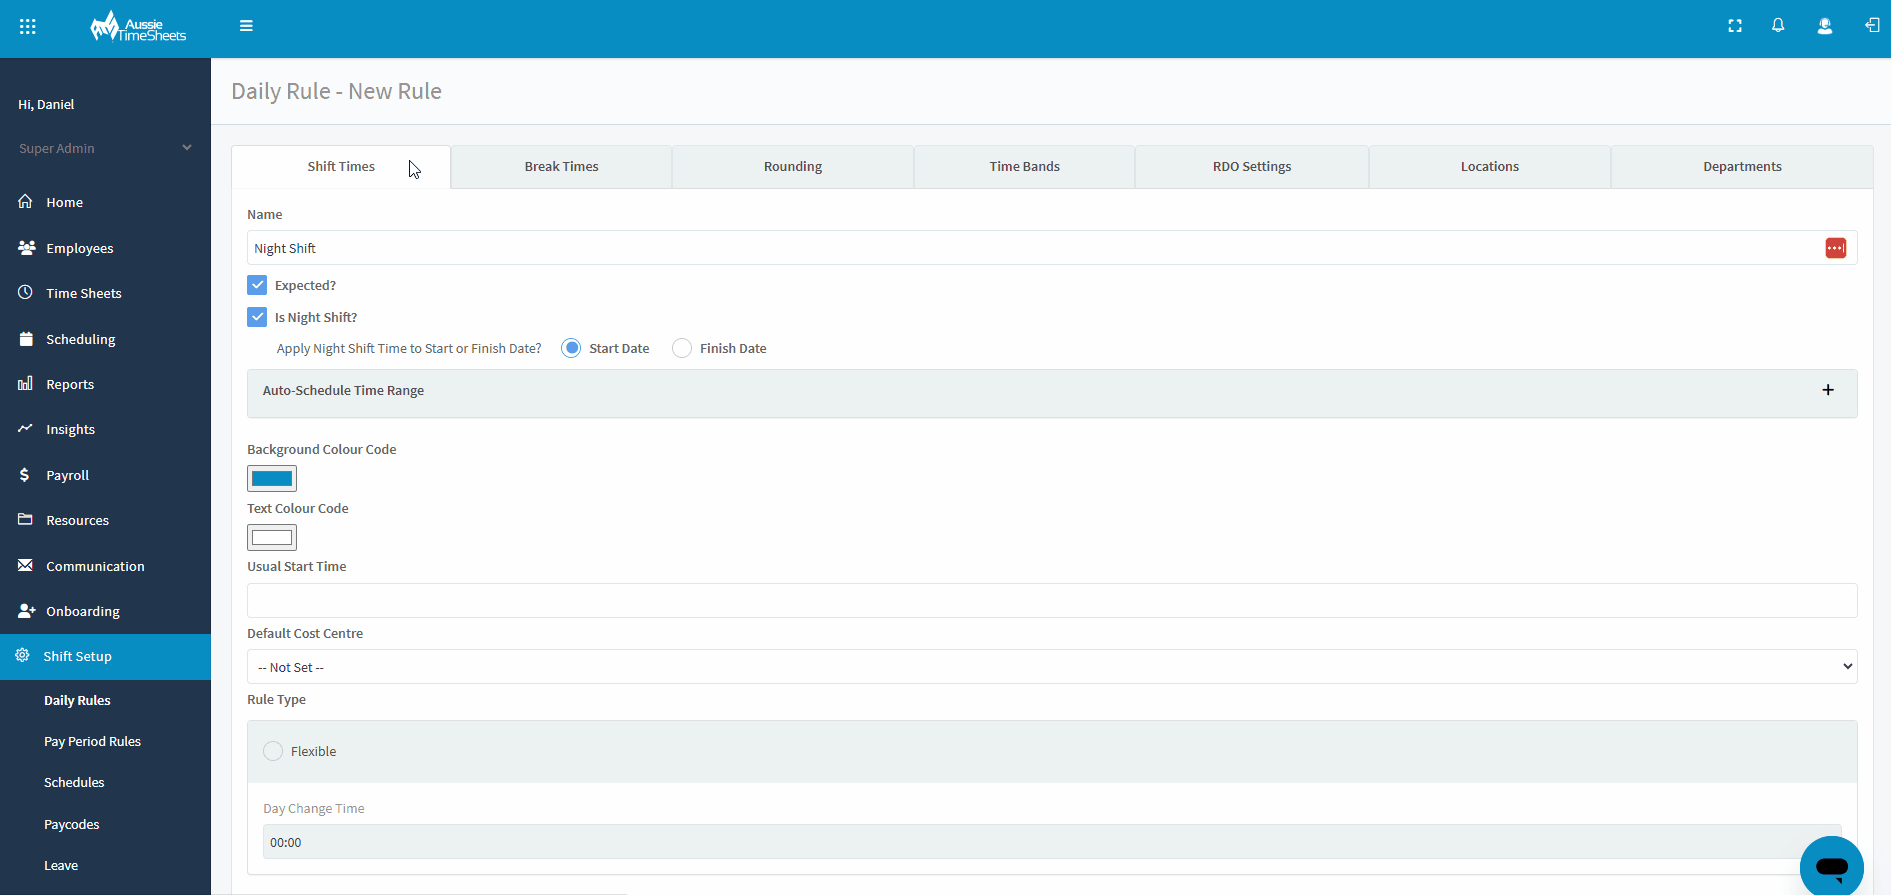Select the Flexible rule type radio
Viewport: 1891px width, 895px height.
click(x=273, y=751)
